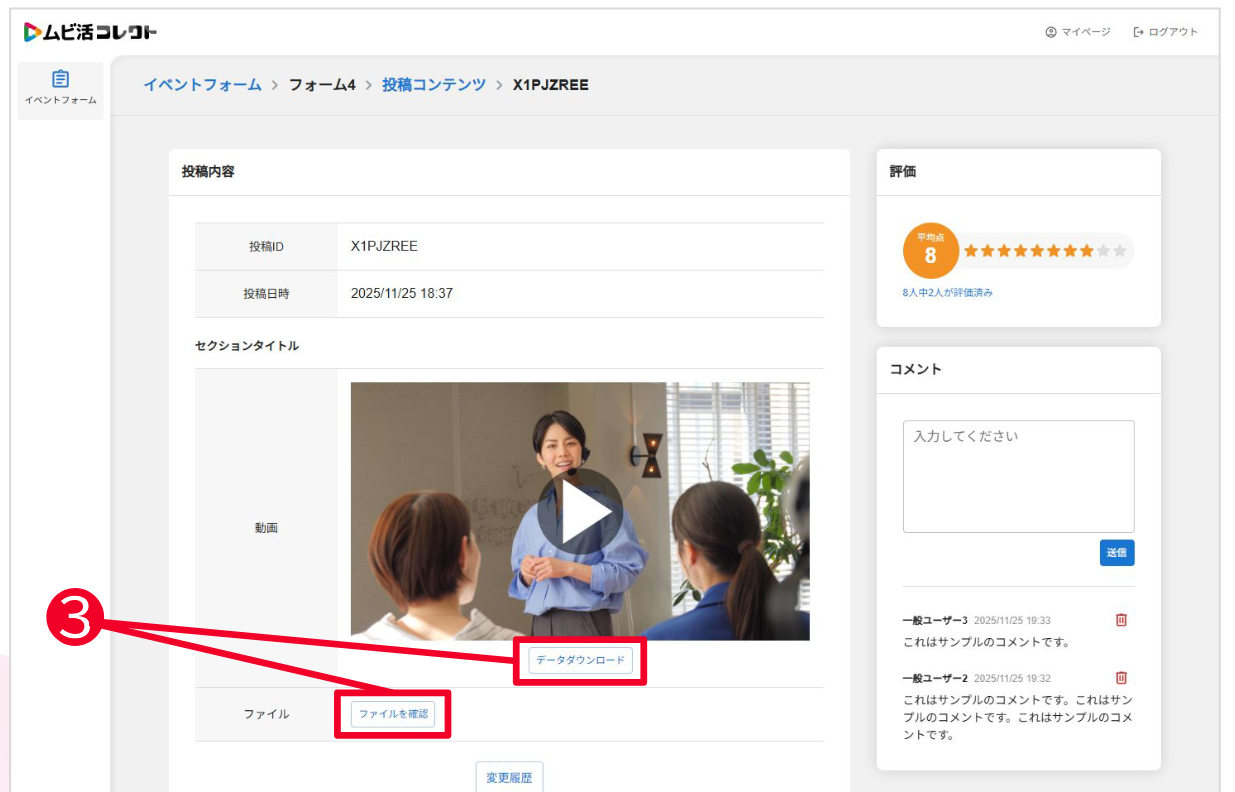Click the posting date 2025/11/25 18:37

pos(402,294)
